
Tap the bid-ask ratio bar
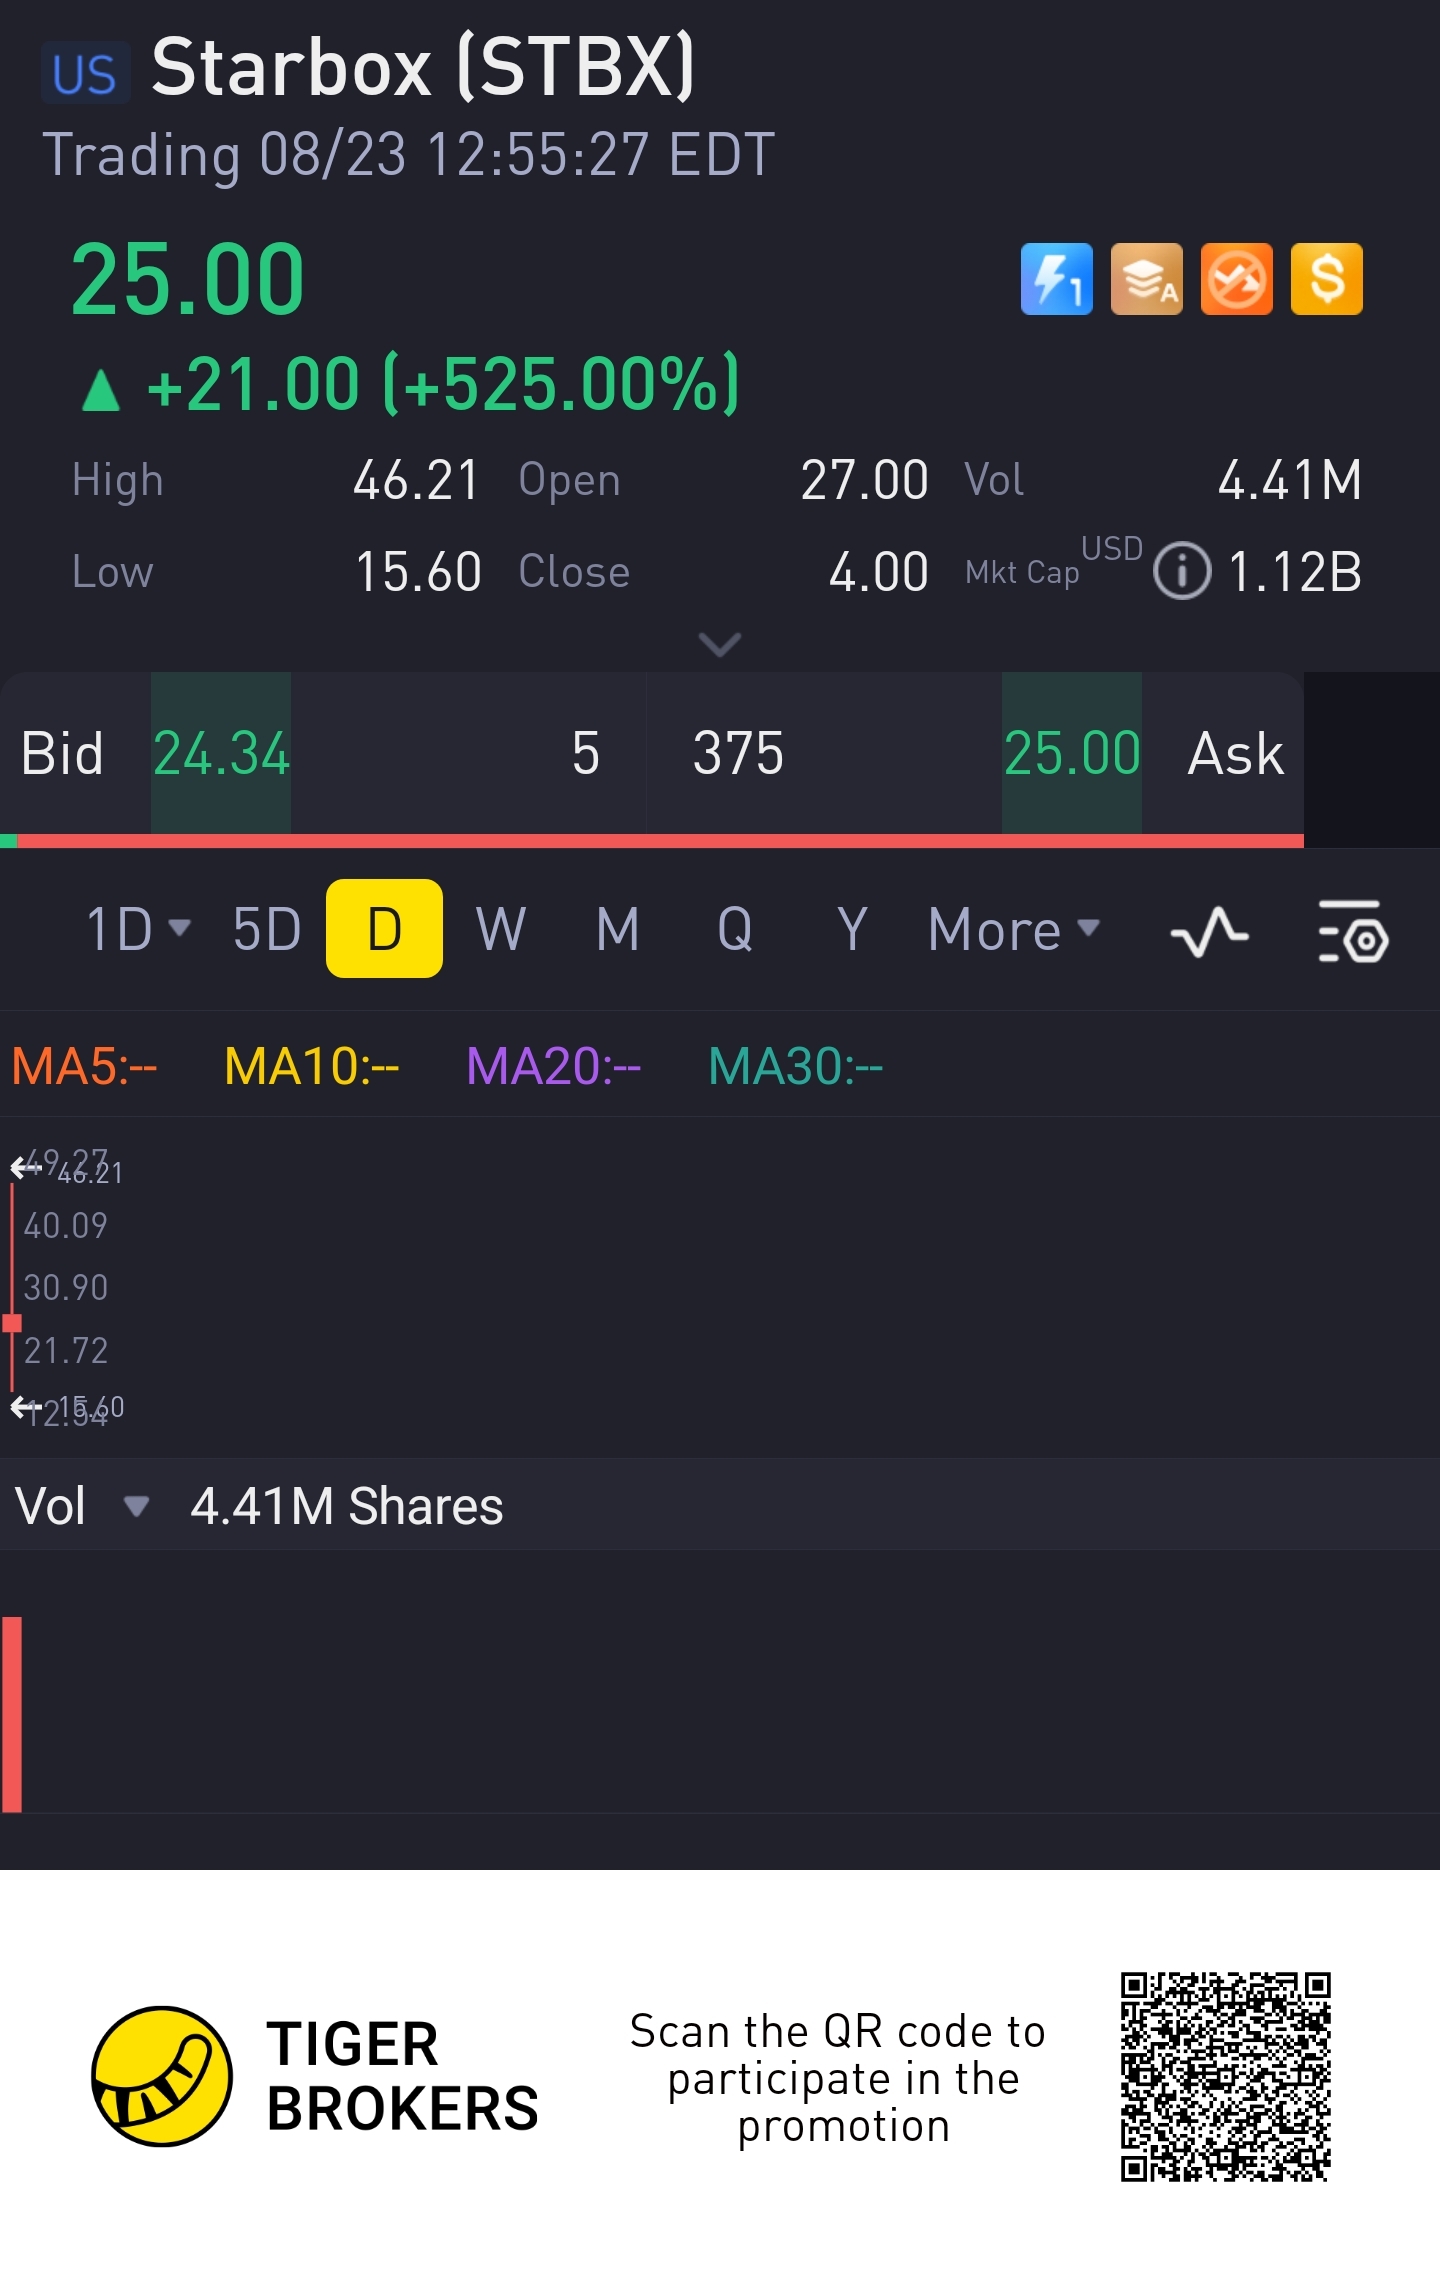(x=650, y=841)
